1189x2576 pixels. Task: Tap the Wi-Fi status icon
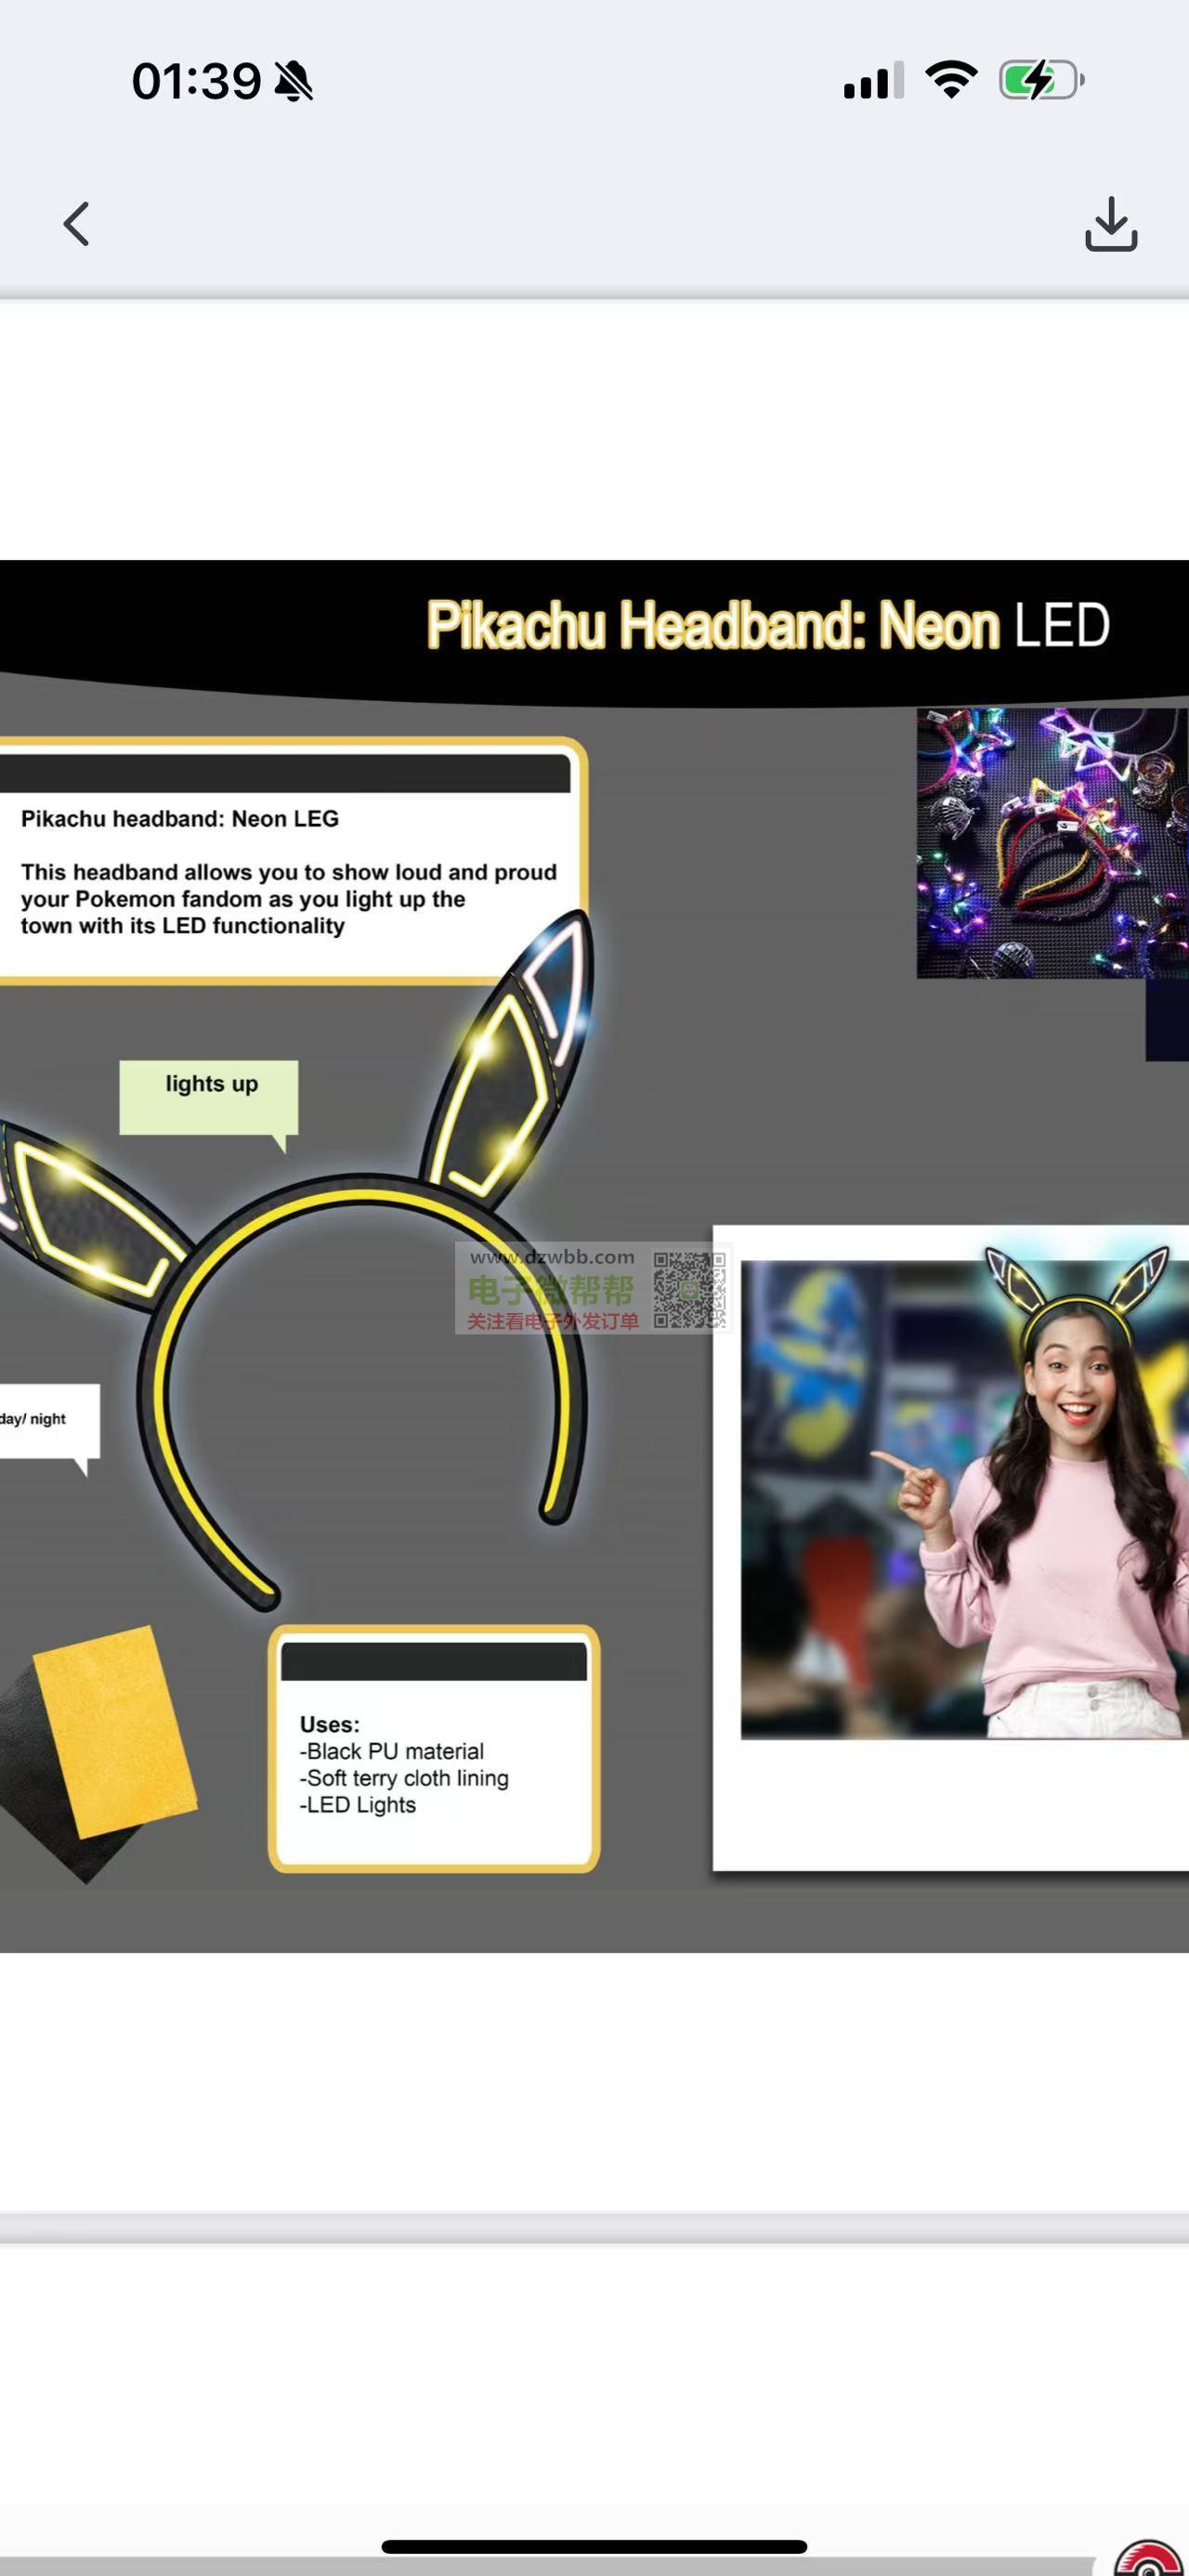tap(951, 80)
